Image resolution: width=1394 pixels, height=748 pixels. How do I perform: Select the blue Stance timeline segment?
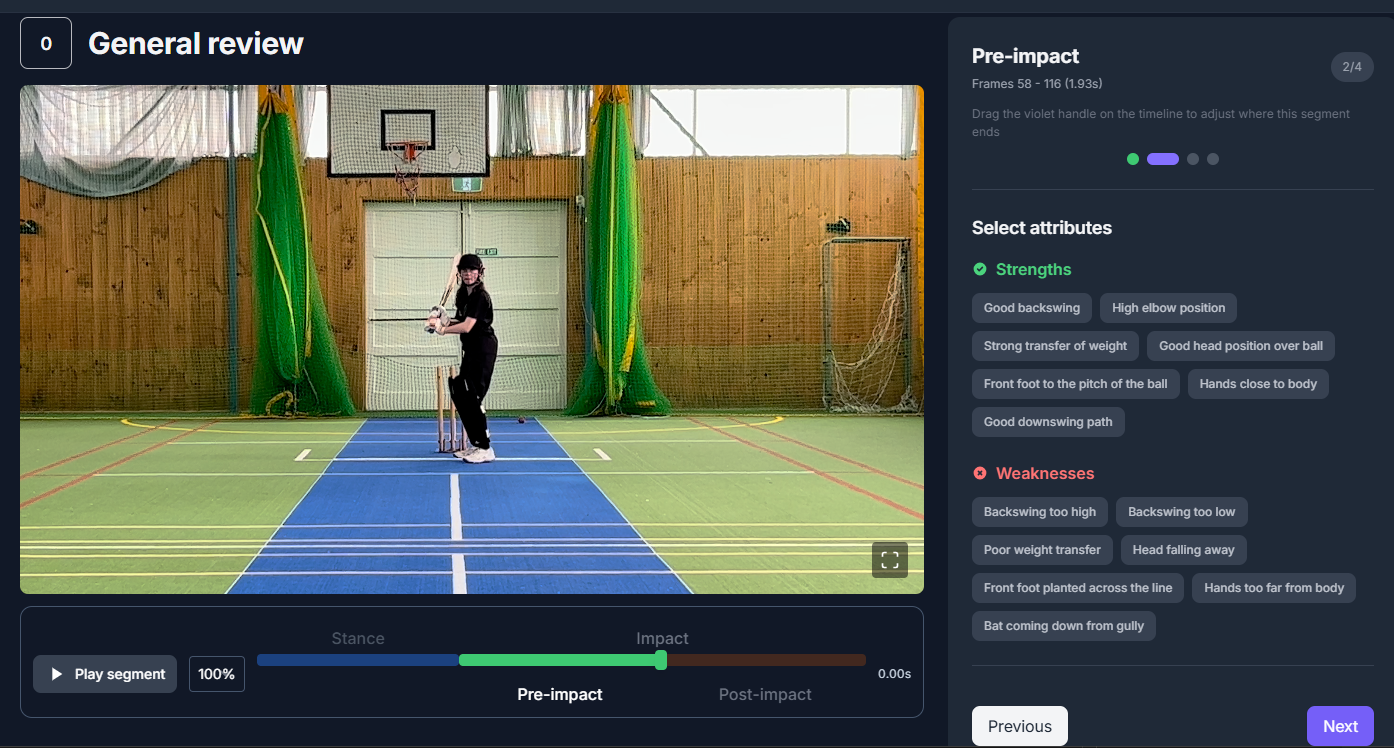(357, 660)
